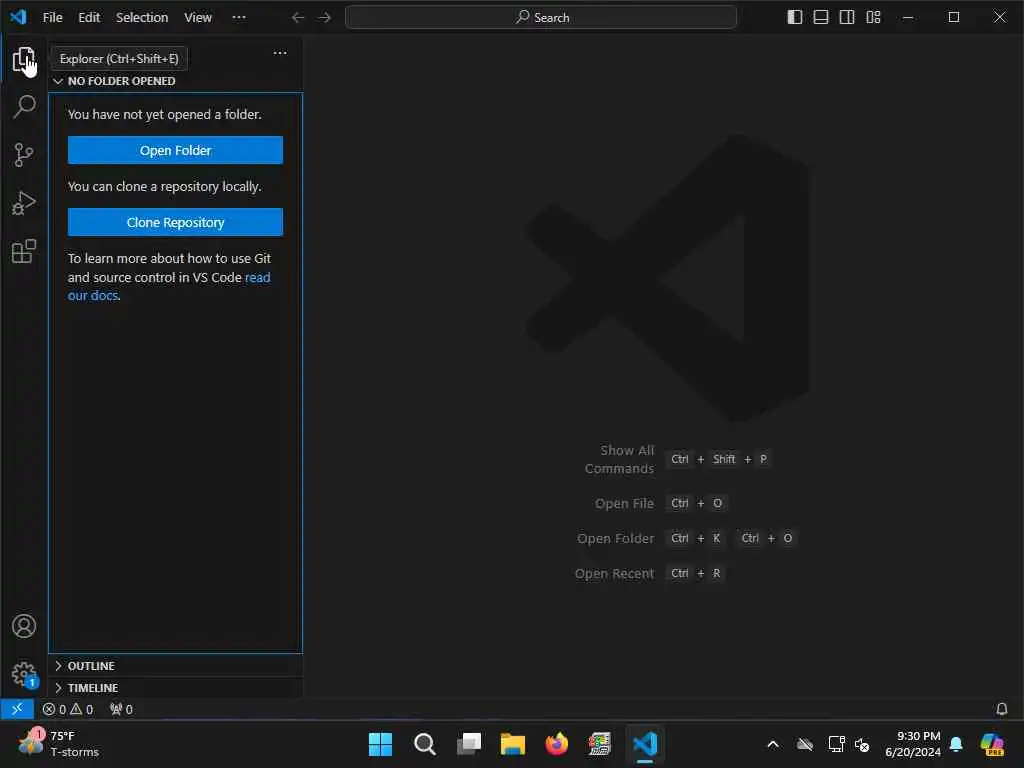
Task: Go forward with the right arrow
Action: [x=325, y=18]
